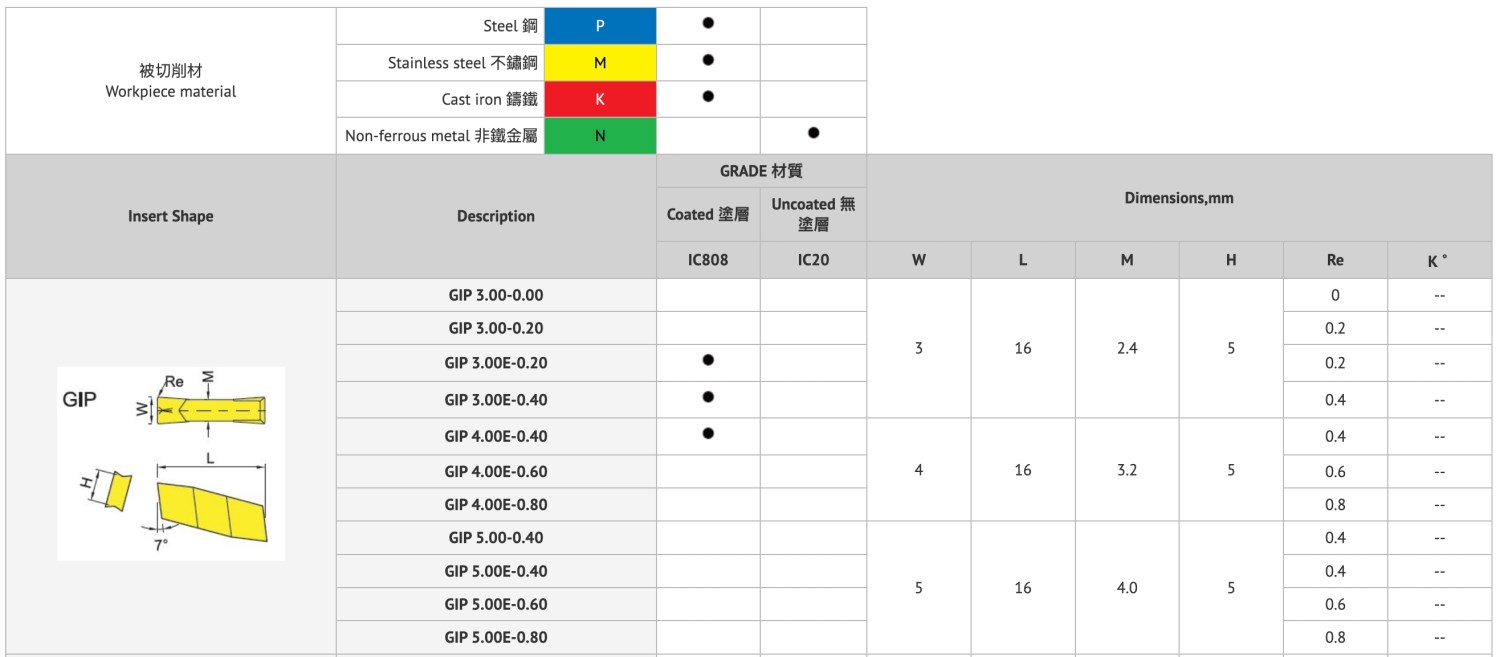Select the GIP 4.00E-0.60 description
This screenshot has height=657, width=1500.
tap(496, 471)
